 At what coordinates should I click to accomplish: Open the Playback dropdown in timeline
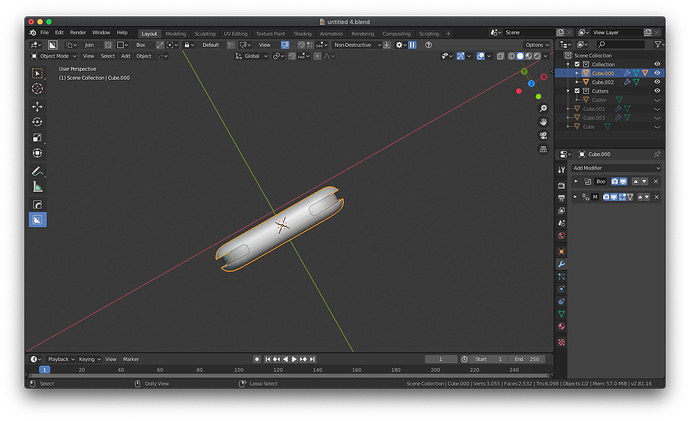click(61, 359)
